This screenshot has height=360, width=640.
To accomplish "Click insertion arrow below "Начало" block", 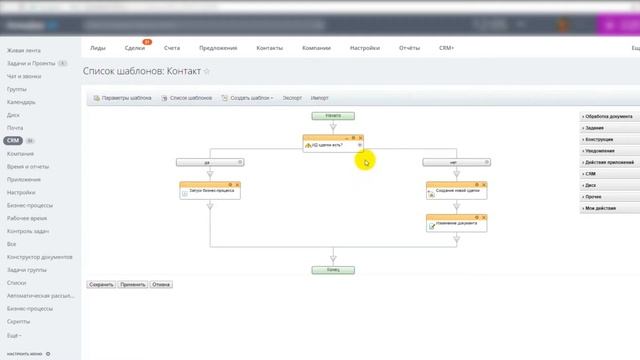I will point(333,127).
